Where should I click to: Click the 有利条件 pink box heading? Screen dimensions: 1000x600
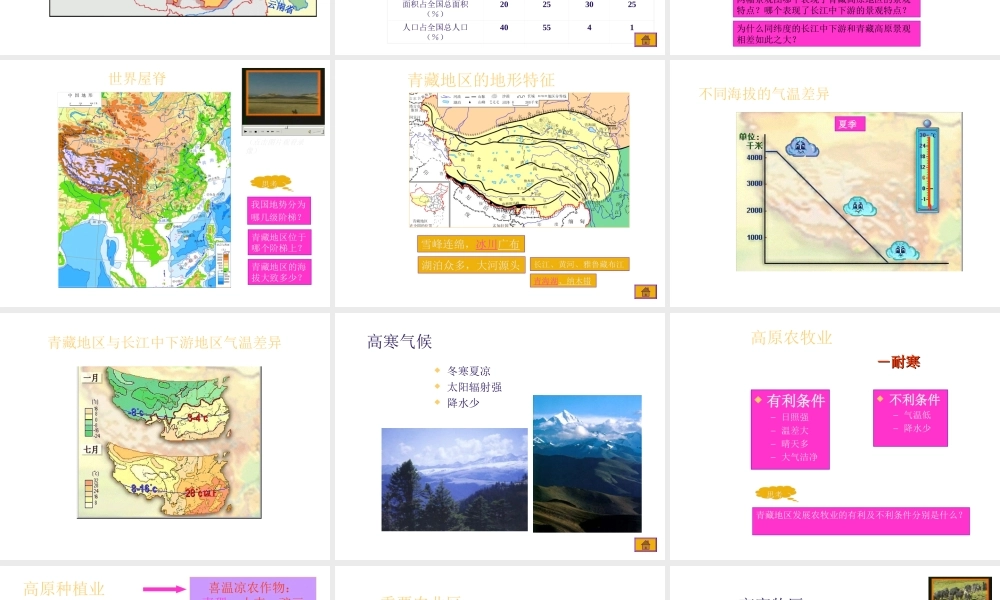[x=795, y=400]
